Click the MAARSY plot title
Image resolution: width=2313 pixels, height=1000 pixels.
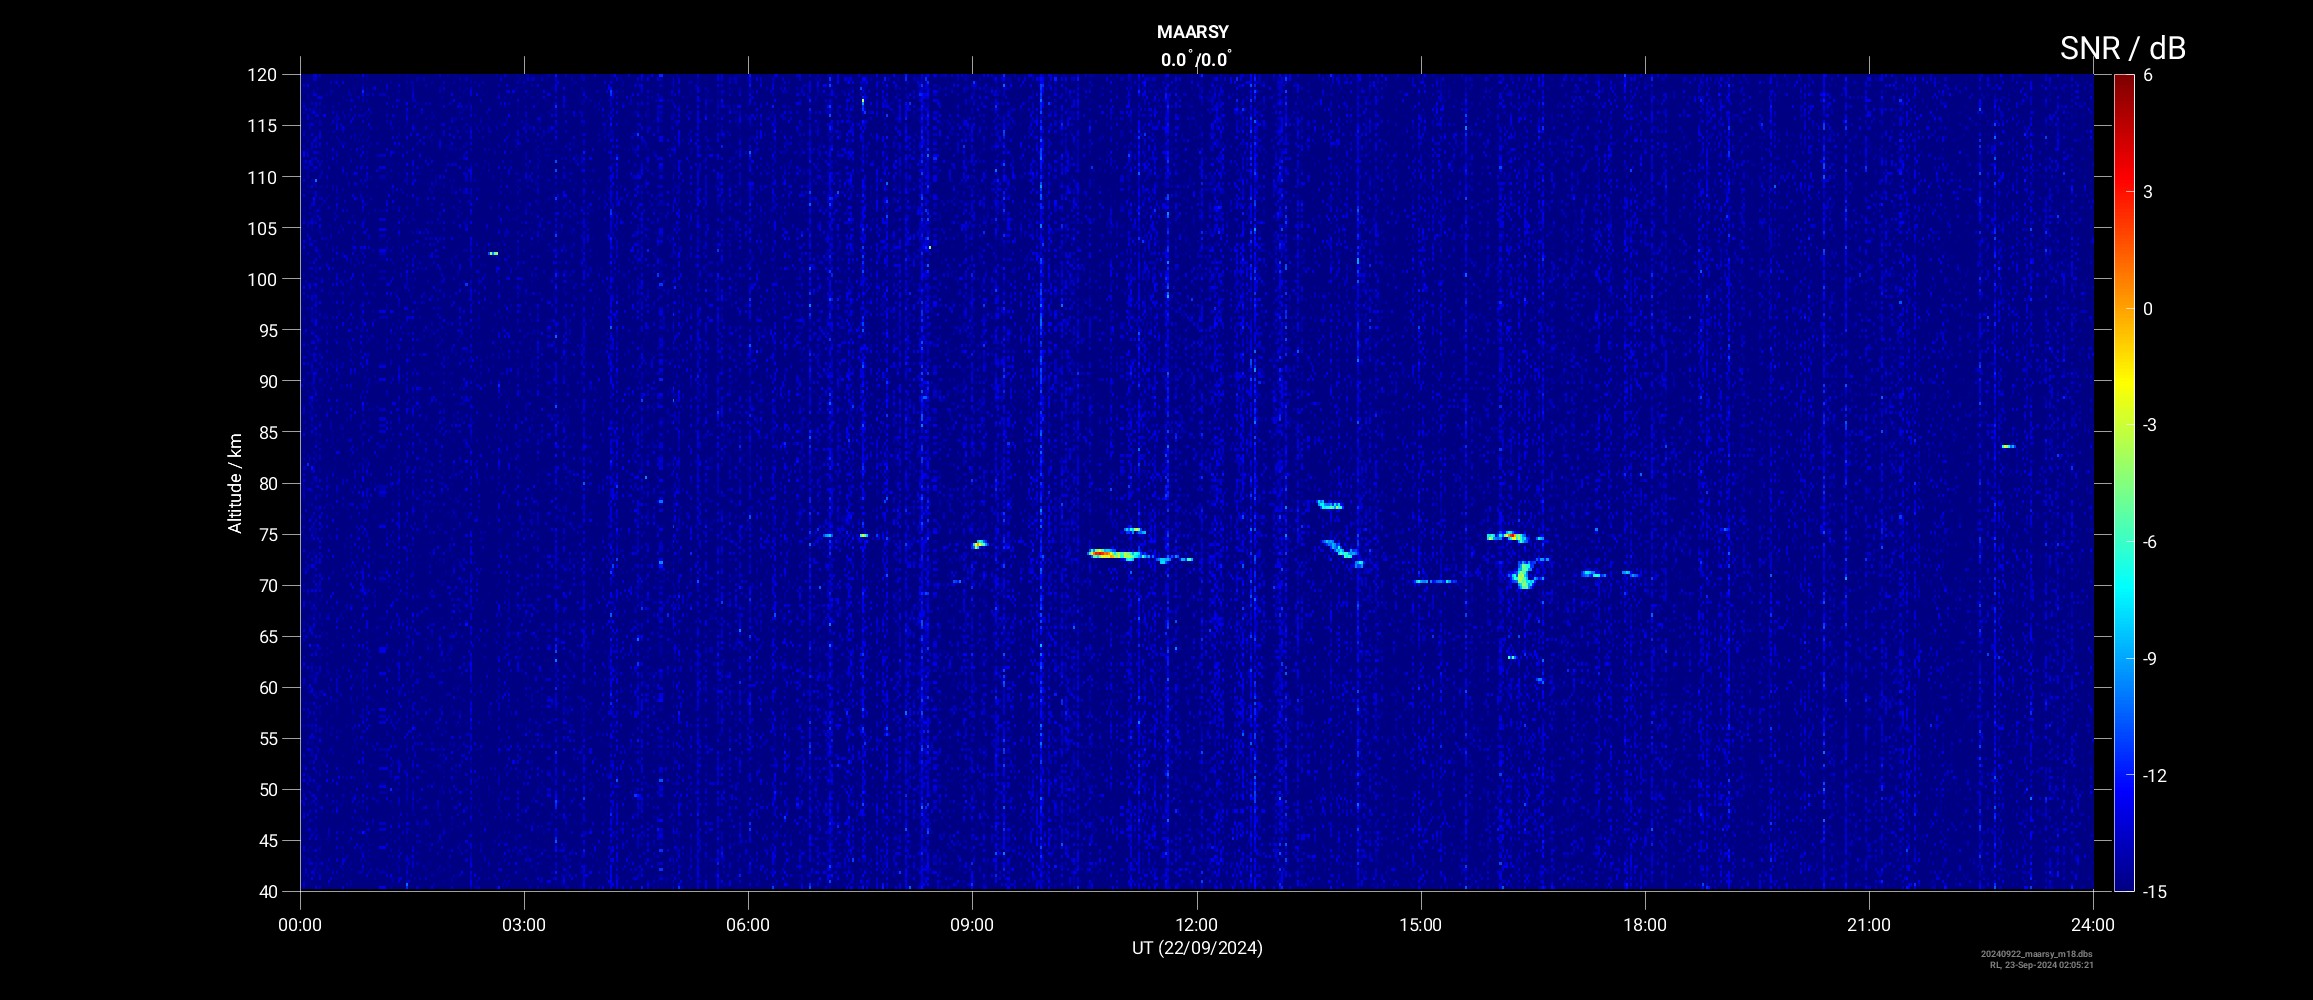coord(1192,32)
